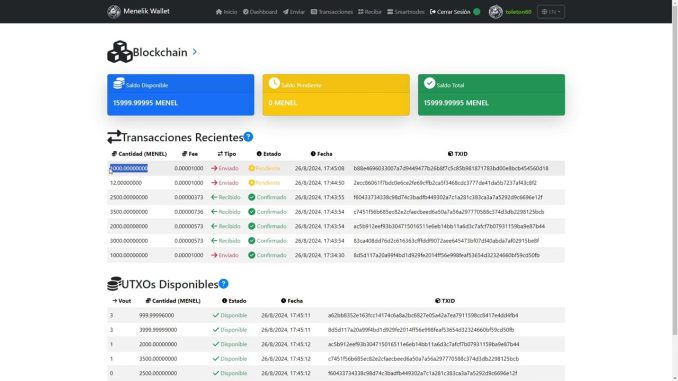This screenshot has height=381, width=678.
Task: Open help icon beside Transacciones Recientes
Action: (x=248, y=137)
